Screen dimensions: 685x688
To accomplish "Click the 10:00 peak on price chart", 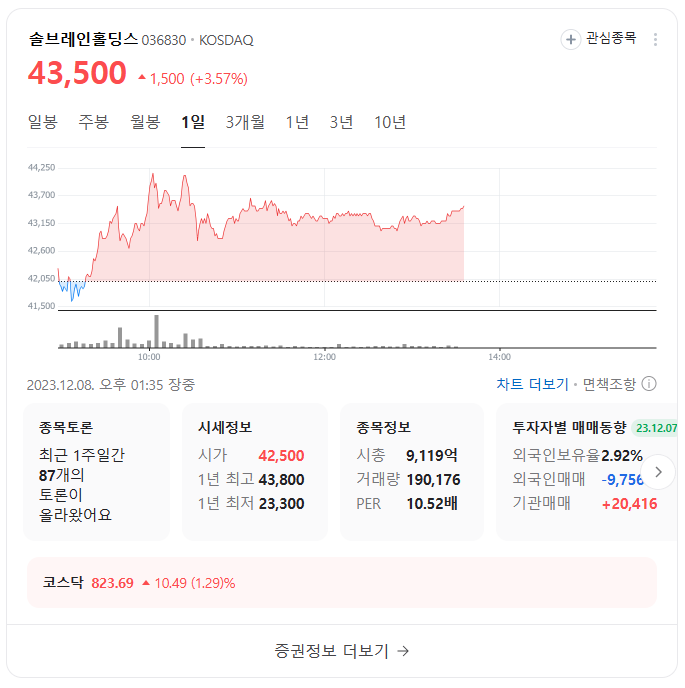I will (x=153, y=174).
